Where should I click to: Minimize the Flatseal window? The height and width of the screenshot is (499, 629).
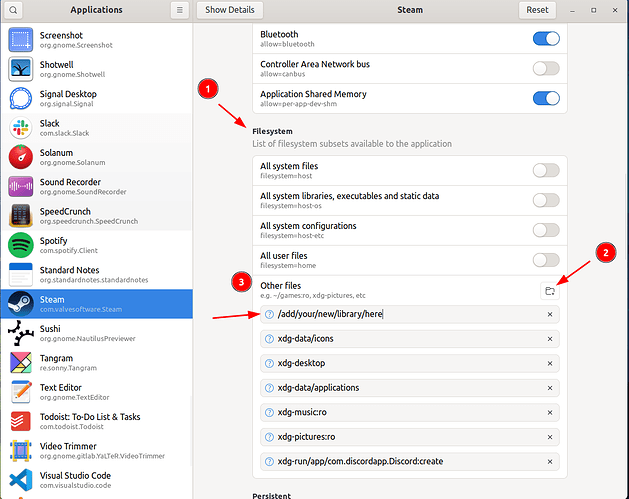pos(572,10)
